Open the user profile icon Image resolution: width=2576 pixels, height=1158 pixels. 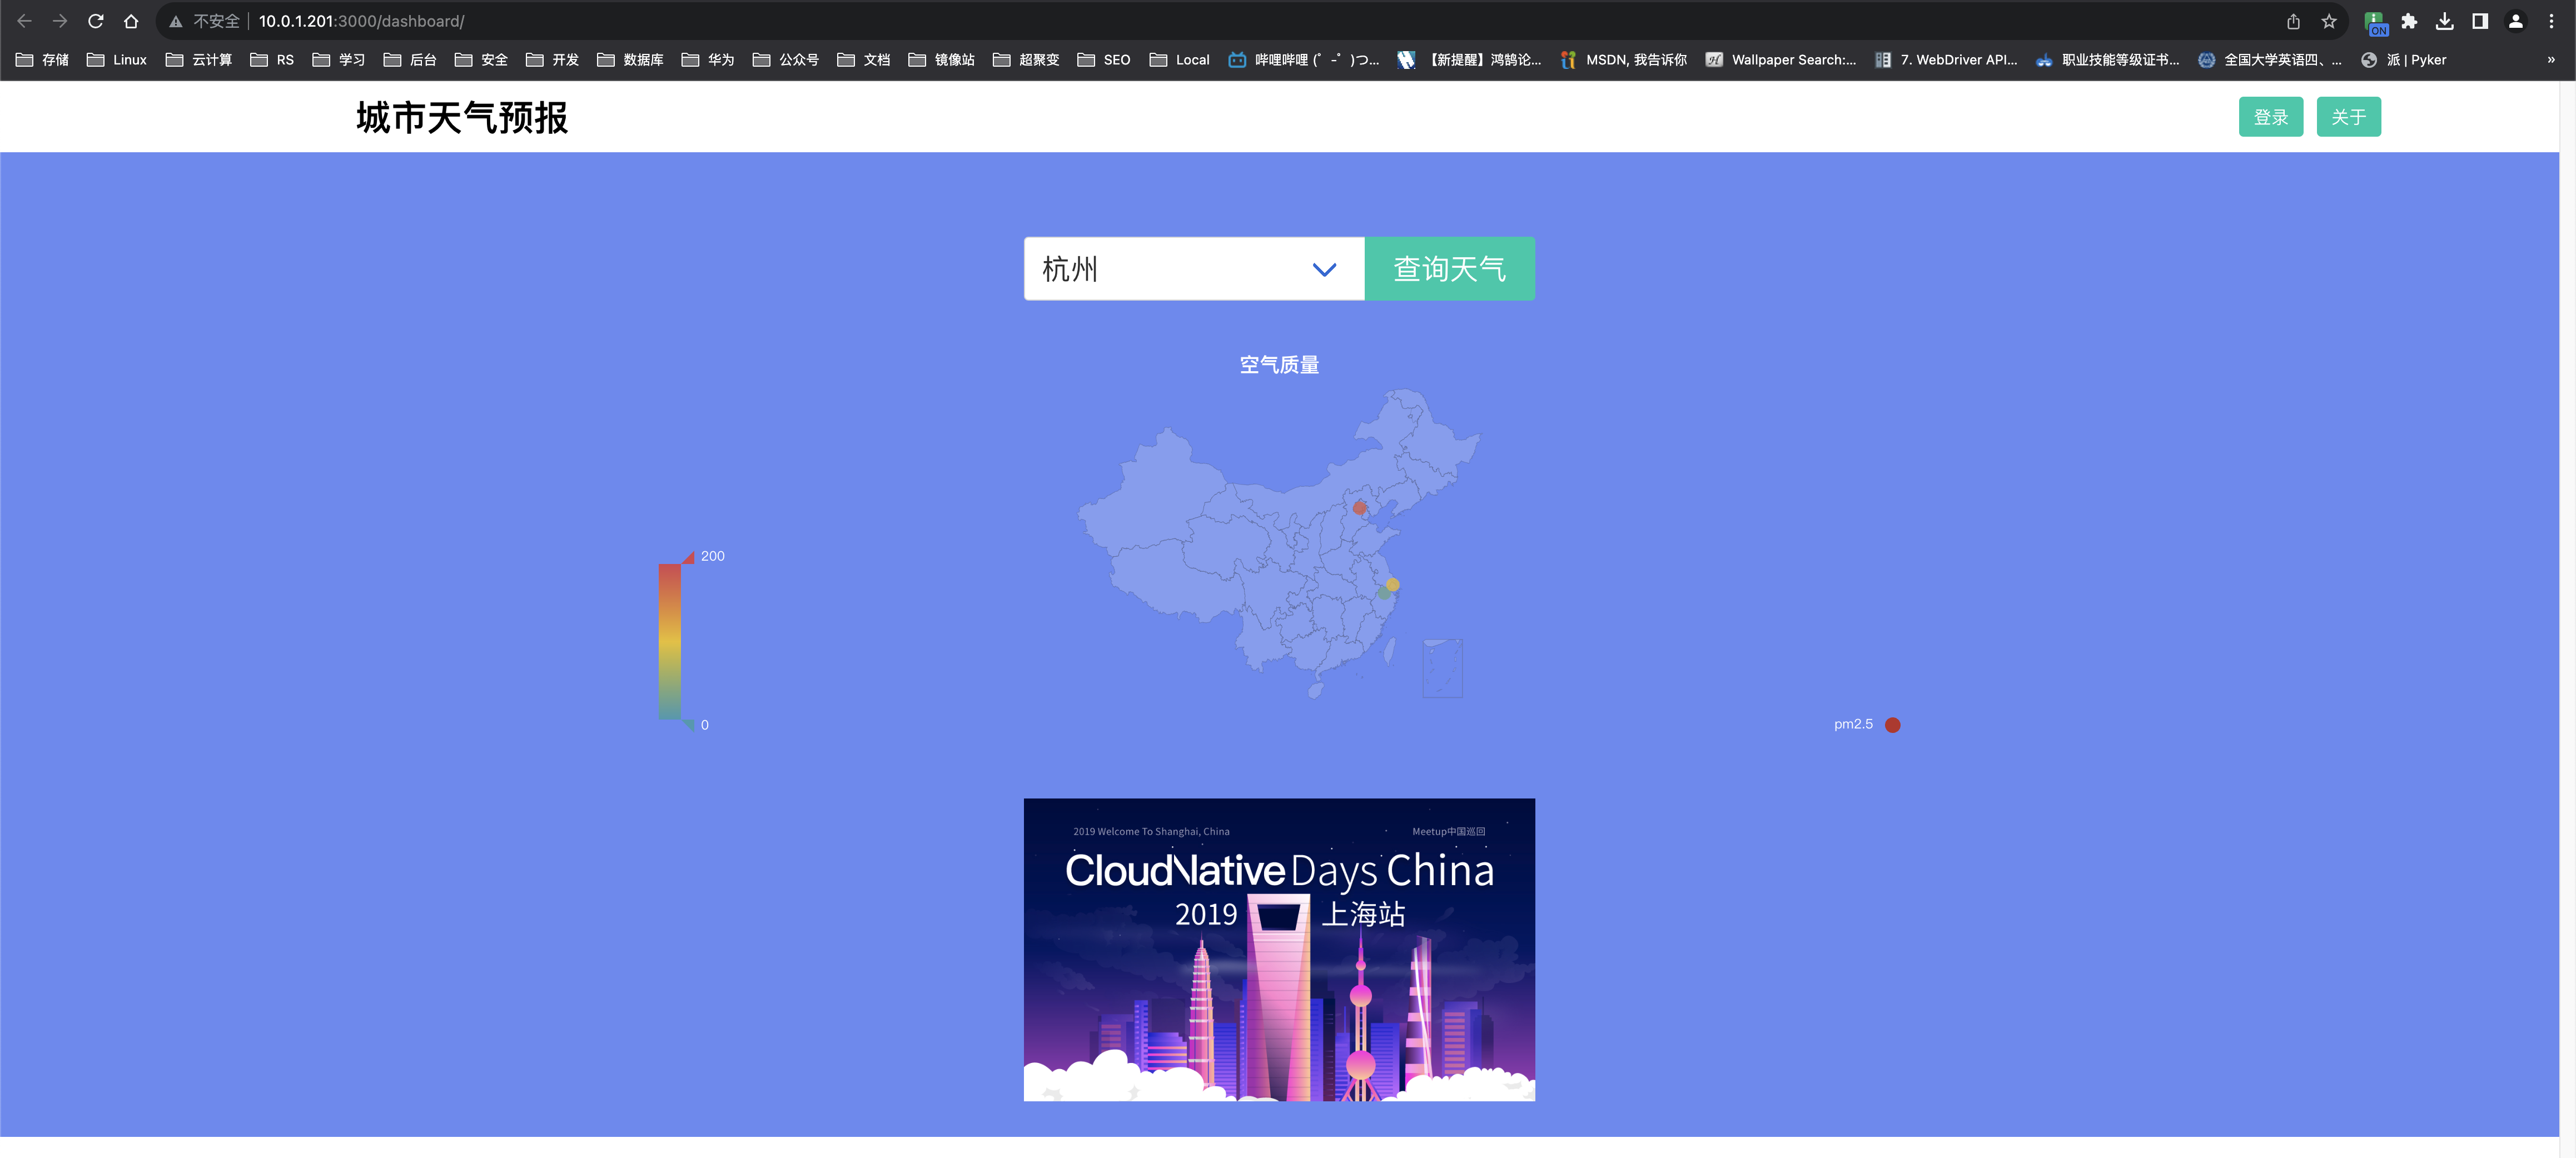[x=2515, y=21]
